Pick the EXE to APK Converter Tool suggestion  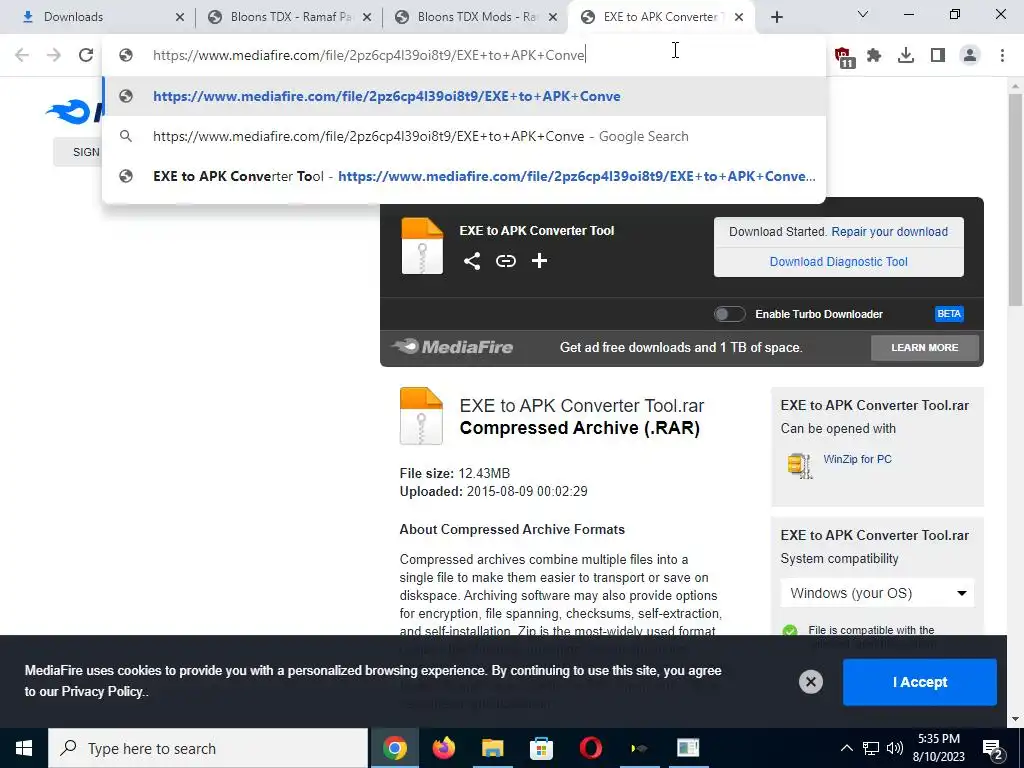464,176
